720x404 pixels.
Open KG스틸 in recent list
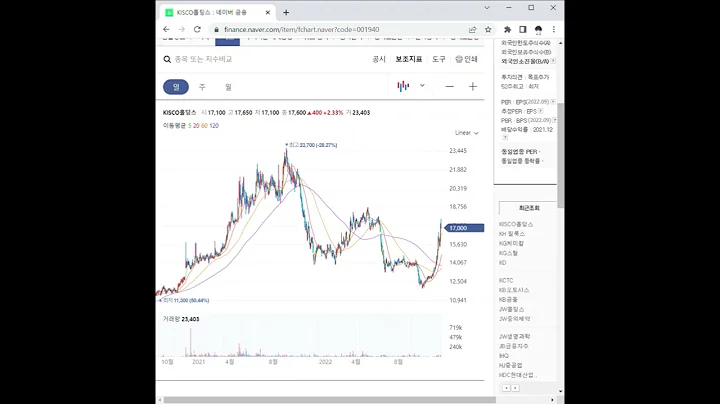pyautogui.click(x=508, y=253)
